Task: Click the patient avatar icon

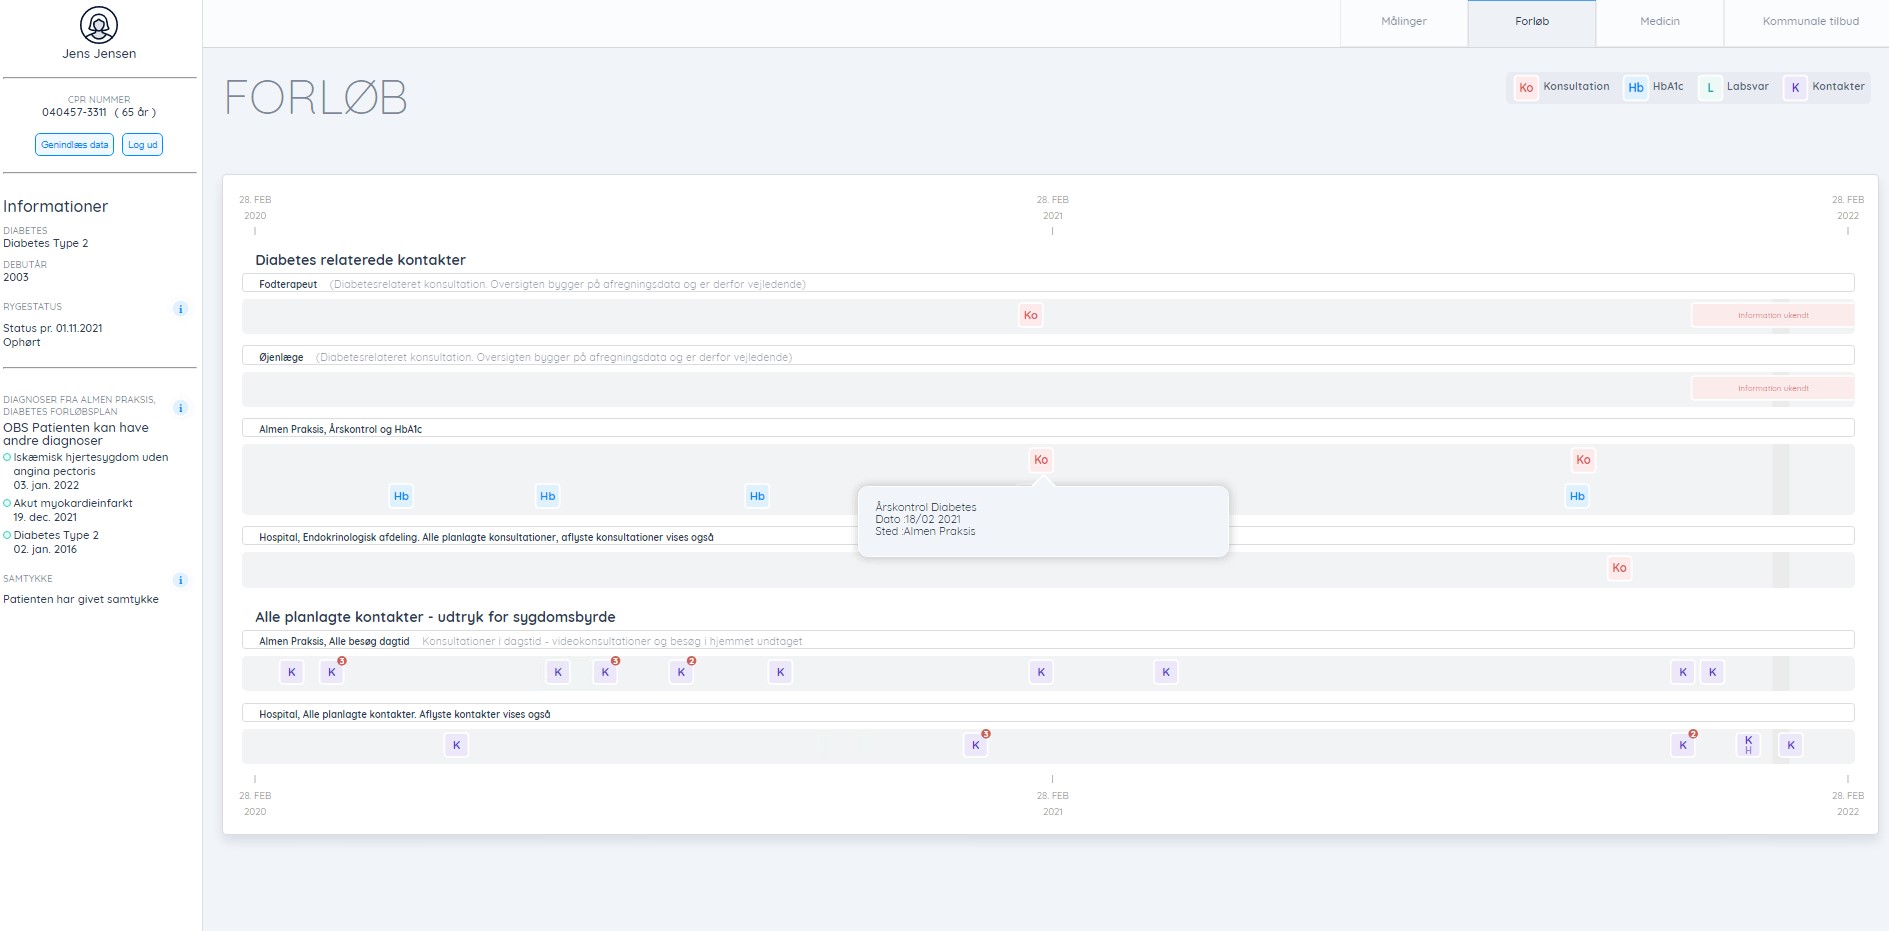Action: [99, 25]
